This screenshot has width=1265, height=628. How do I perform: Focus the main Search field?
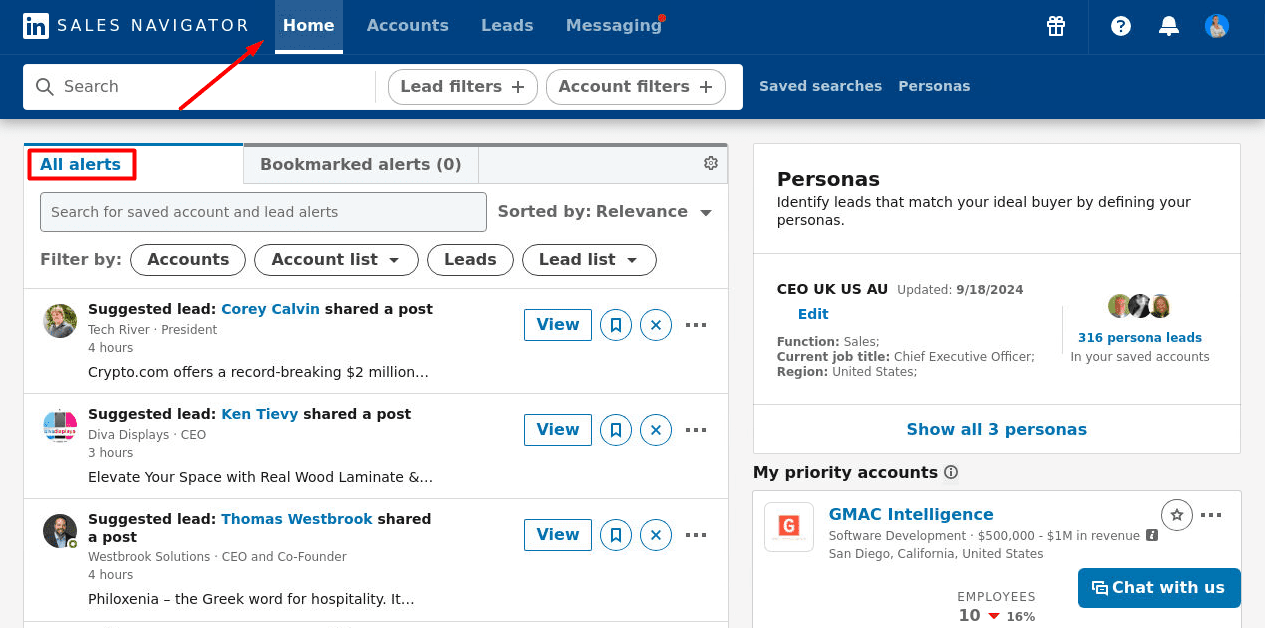[200, 87]
